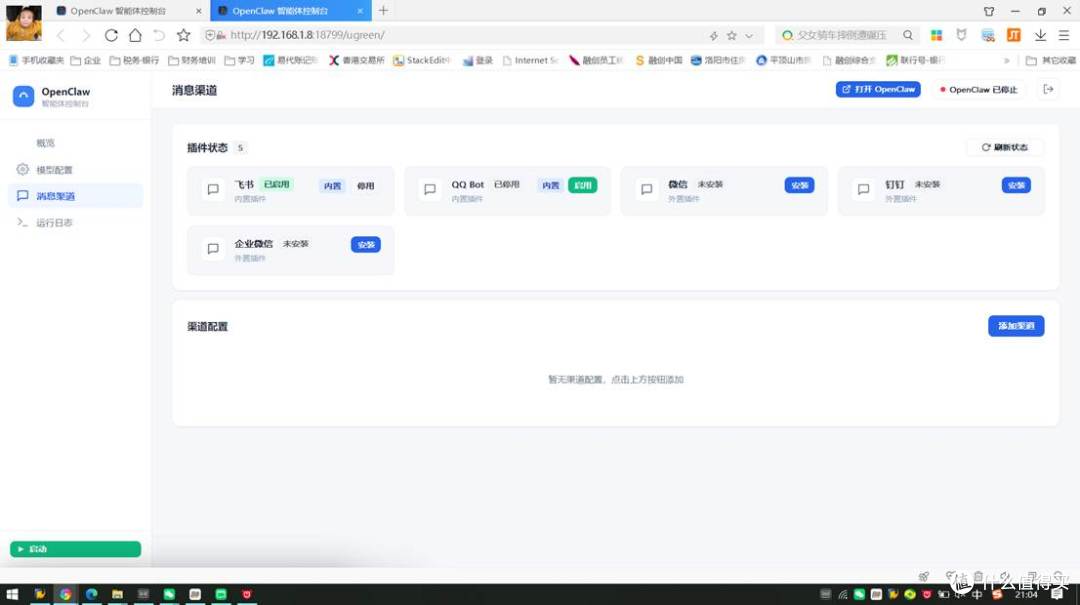
Task: Open the StackEdit bookmark
Action: 421,61
